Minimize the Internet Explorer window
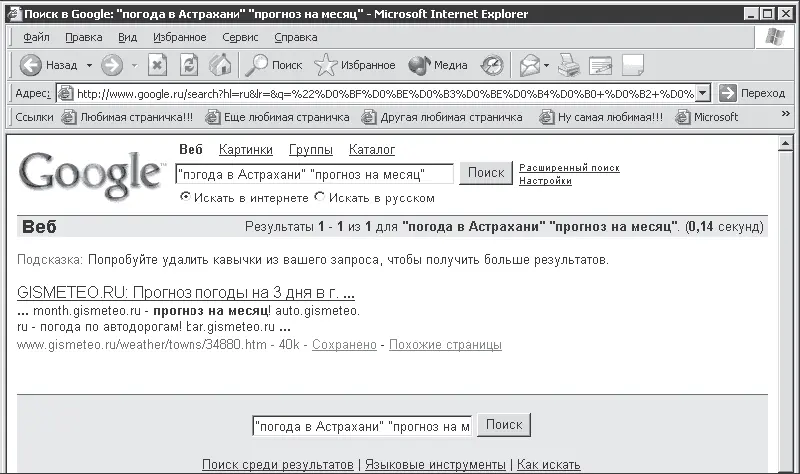800x474 pixels. (751, 14)
